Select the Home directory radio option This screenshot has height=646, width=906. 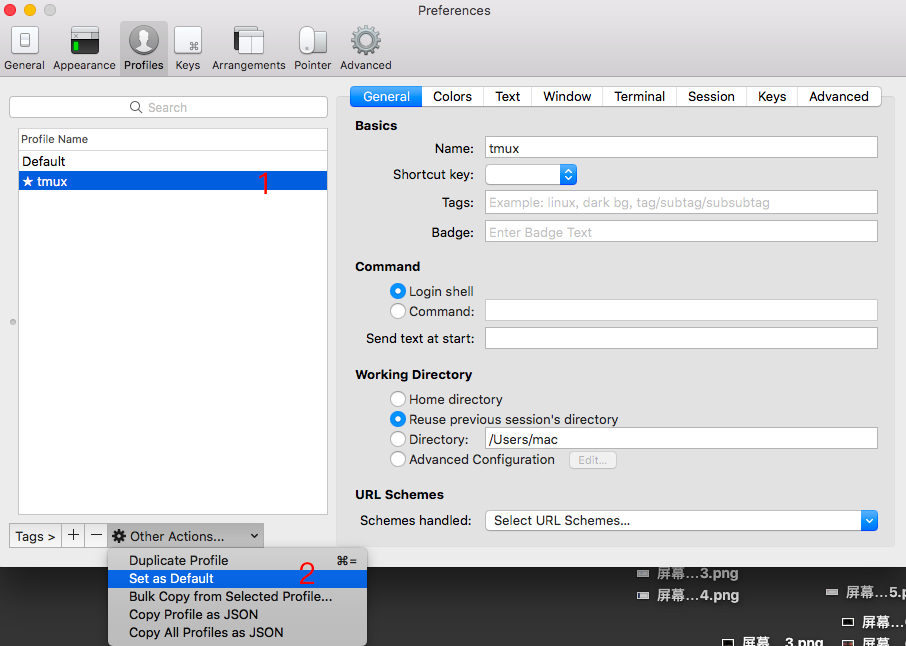tap(398, 399)
